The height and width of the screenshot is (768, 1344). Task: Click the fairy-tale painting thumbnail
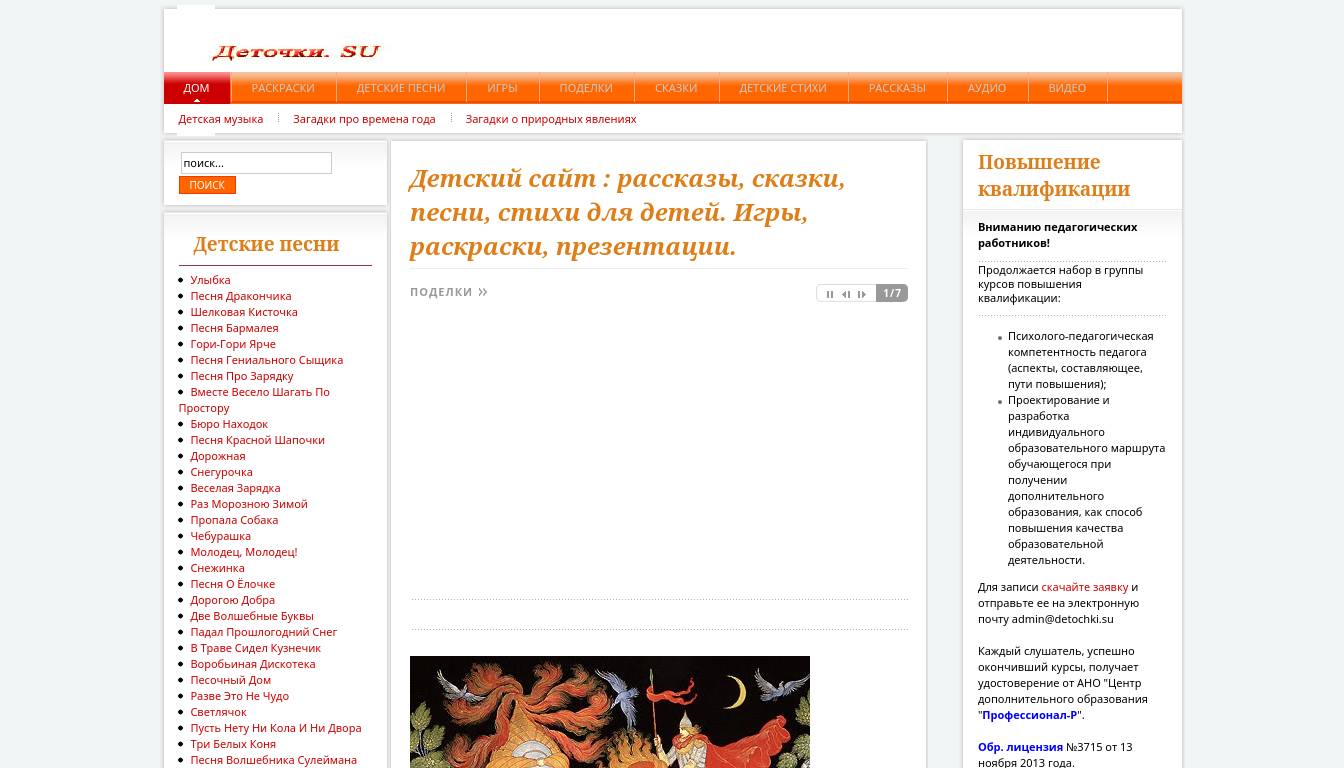click(610, 712)
